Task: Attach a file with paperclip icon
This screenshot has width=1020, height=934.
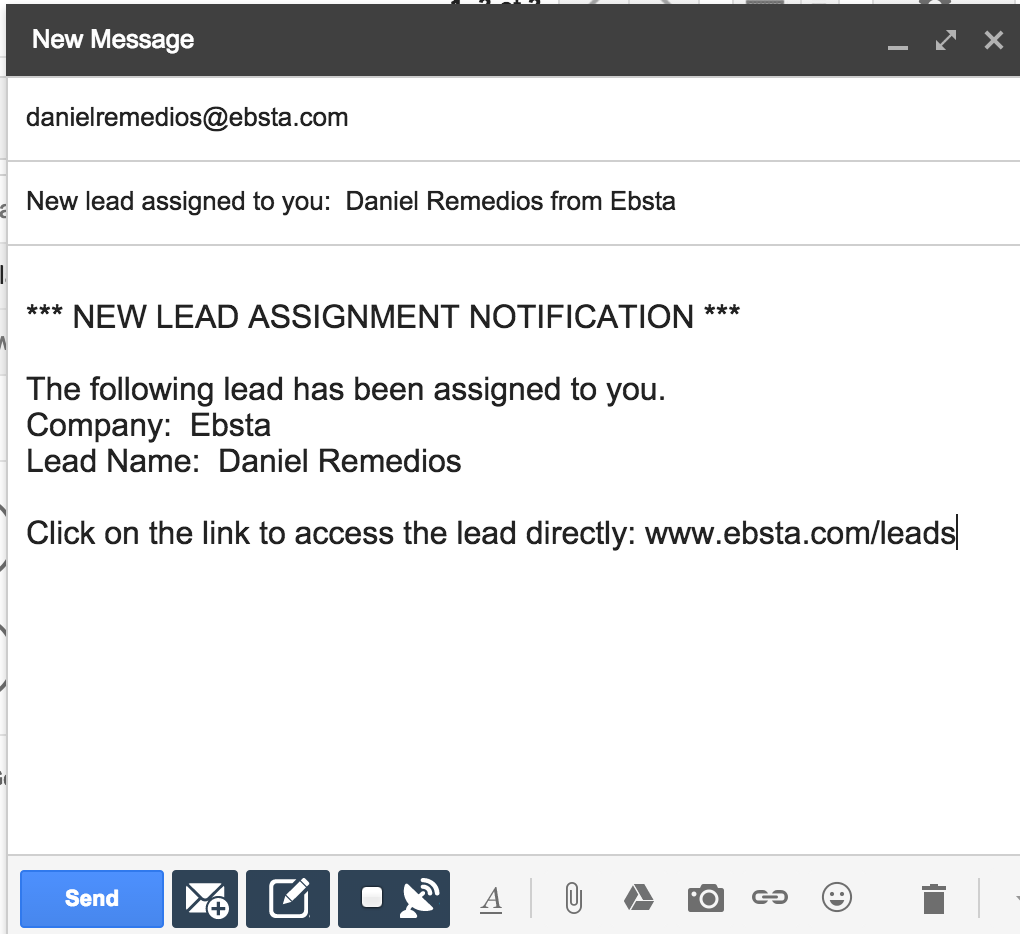Action: coord(573,898)
